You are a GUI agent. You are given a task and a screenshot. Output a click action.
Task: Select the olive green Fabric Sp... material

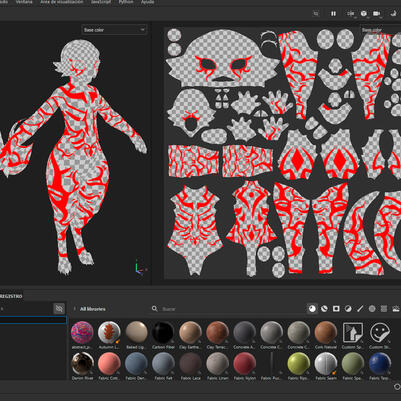pyautogui.click(x=353, y=363)
